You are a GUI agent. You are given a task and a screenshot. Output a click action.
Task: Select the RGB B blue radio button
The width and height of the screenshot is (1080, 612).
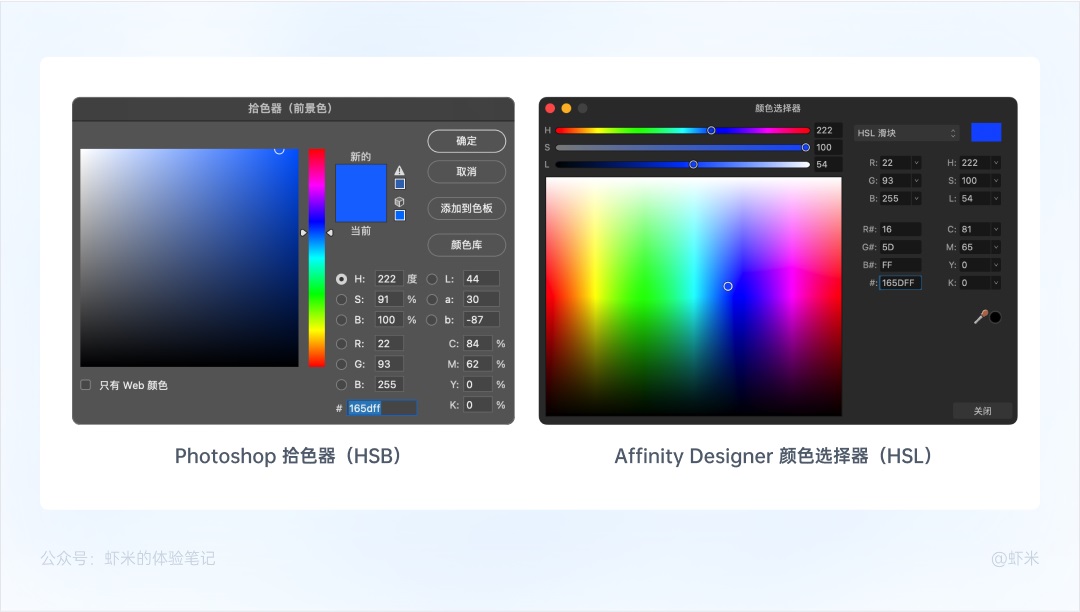pos(342,385)
